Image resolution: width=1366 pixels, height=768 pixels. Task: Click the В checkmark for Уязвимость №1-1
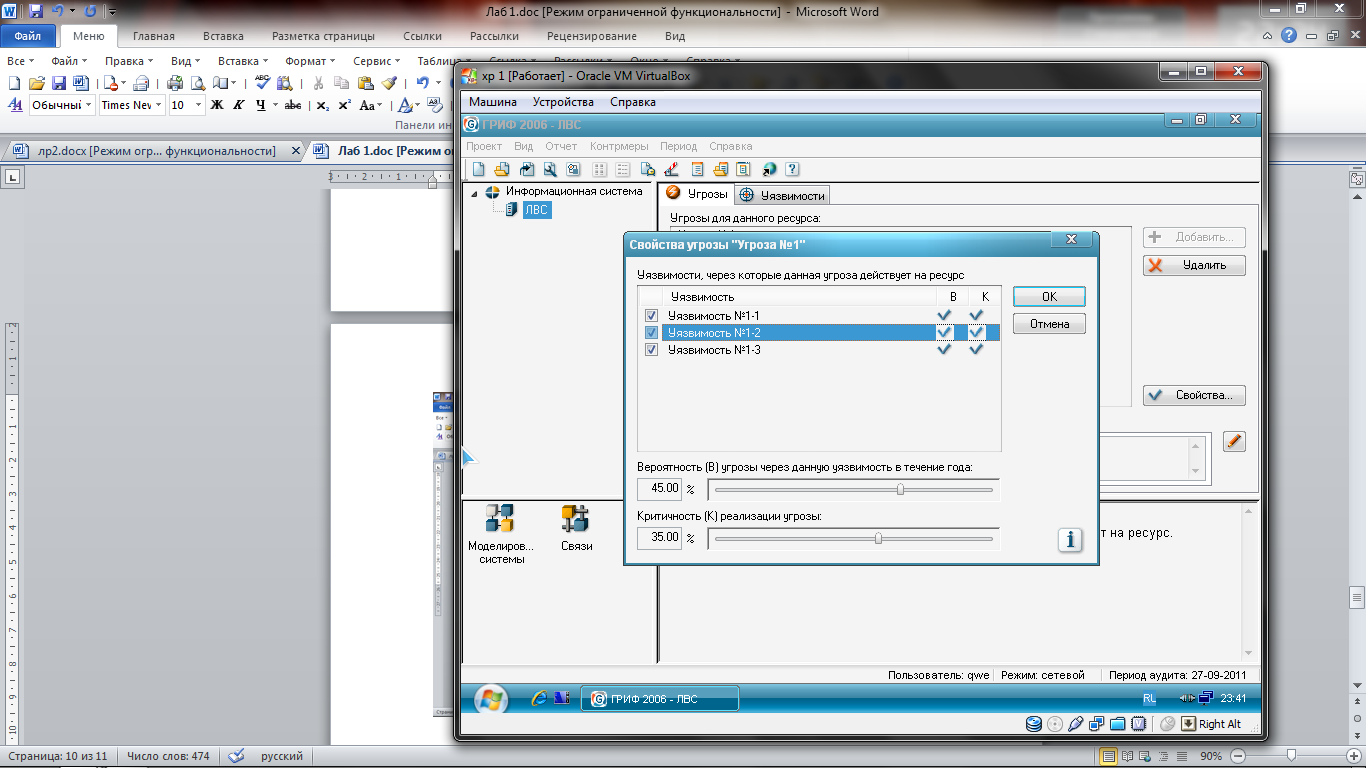coord(944,316)
